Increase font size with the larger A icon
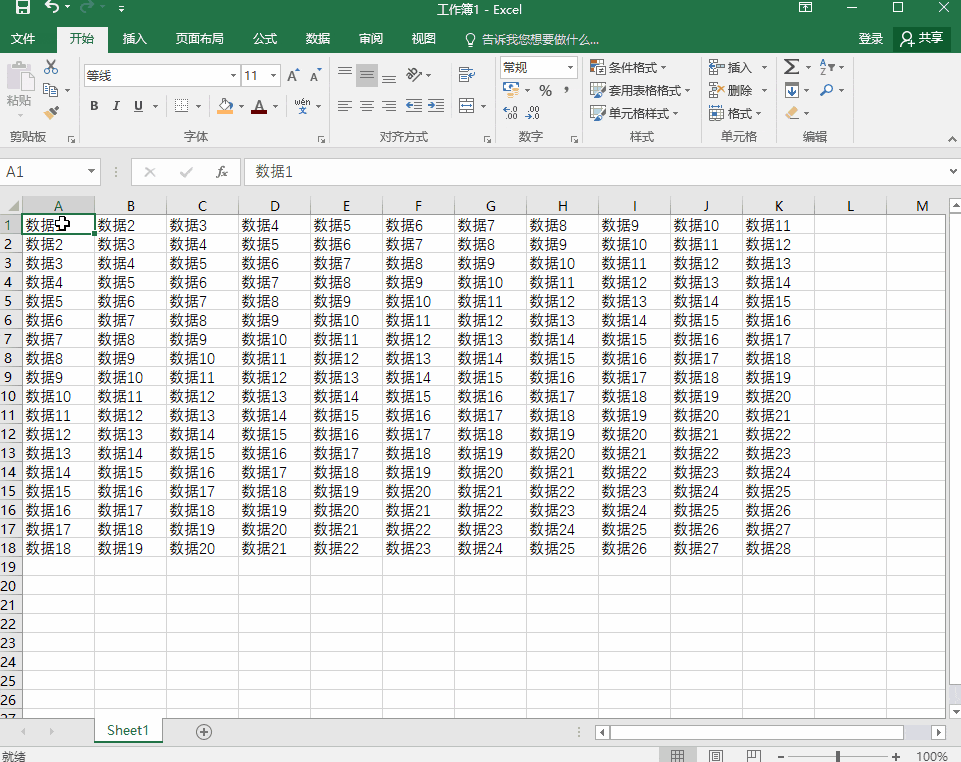The image size is (961, 762). 293,75
